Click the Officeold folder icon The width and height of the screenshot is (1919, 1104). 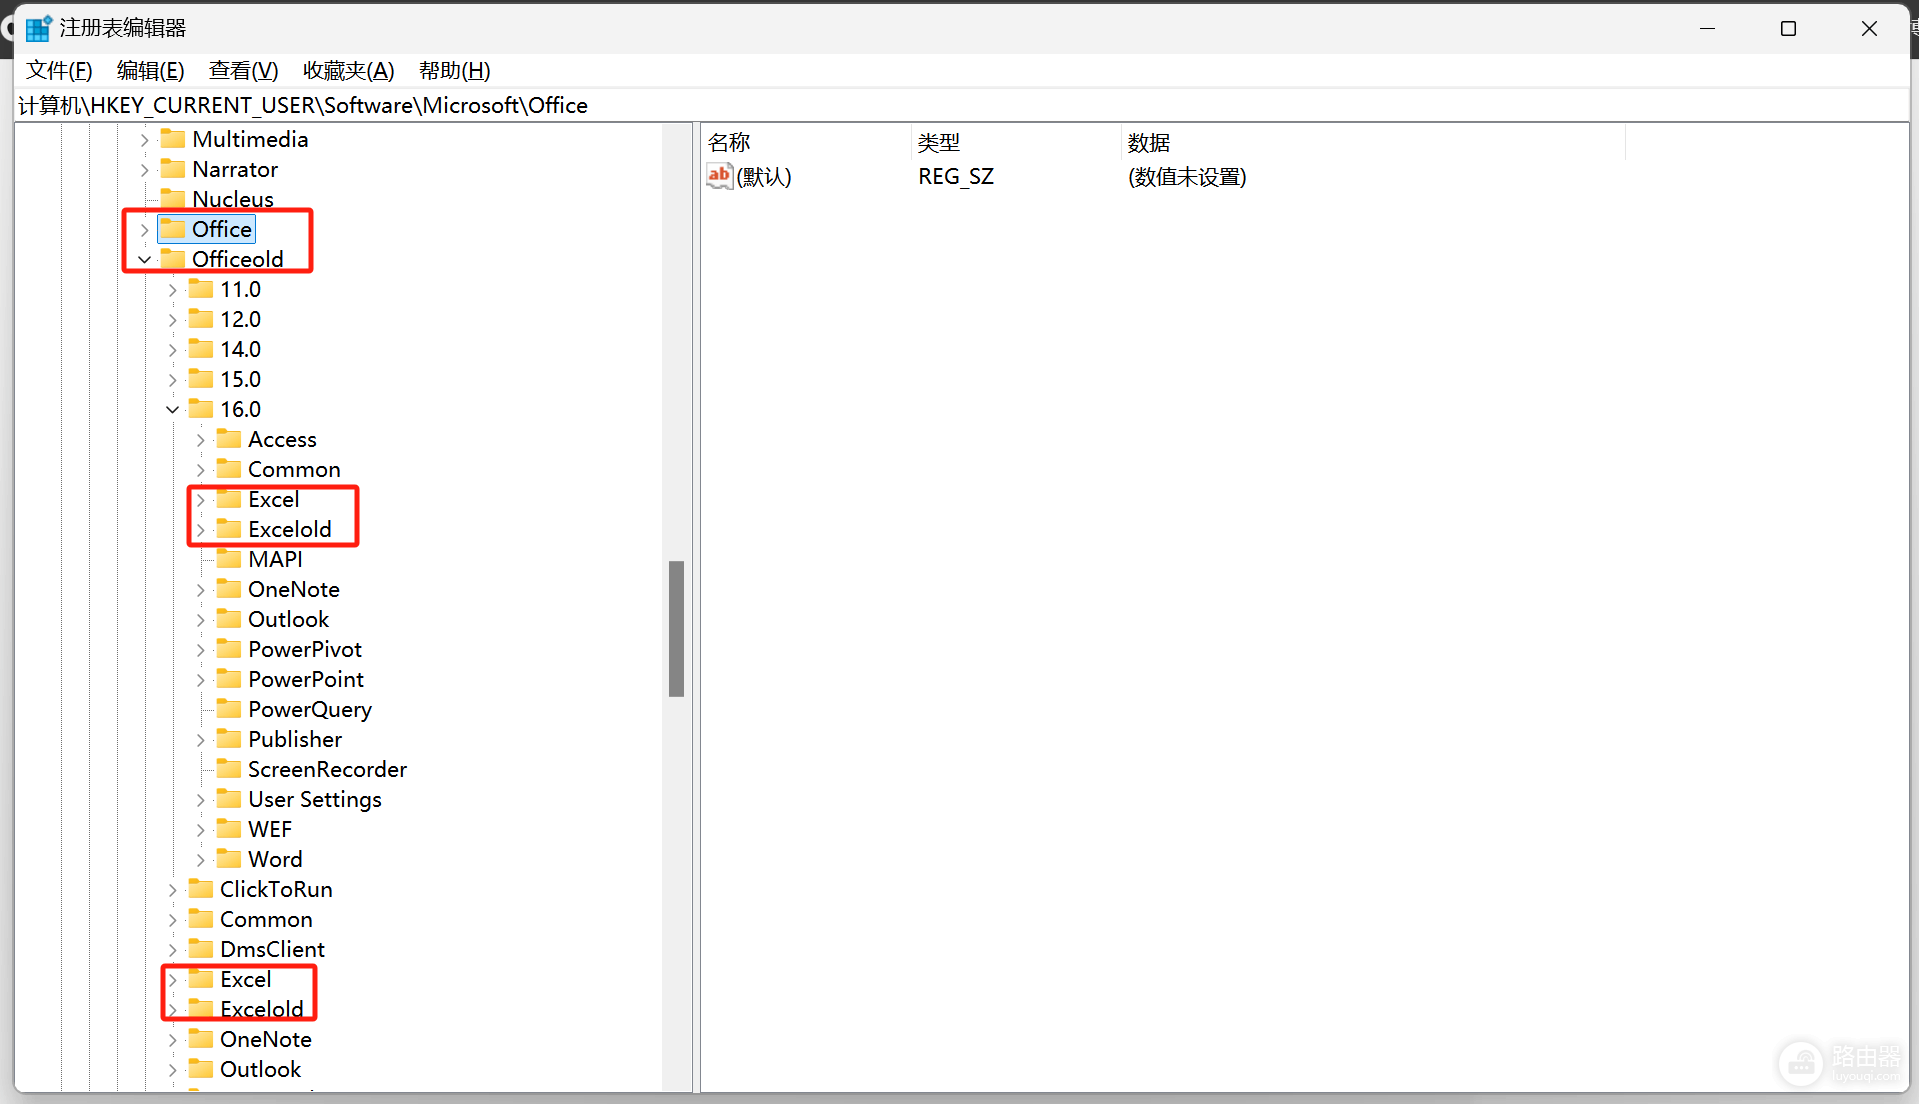[x=173, y=258]
